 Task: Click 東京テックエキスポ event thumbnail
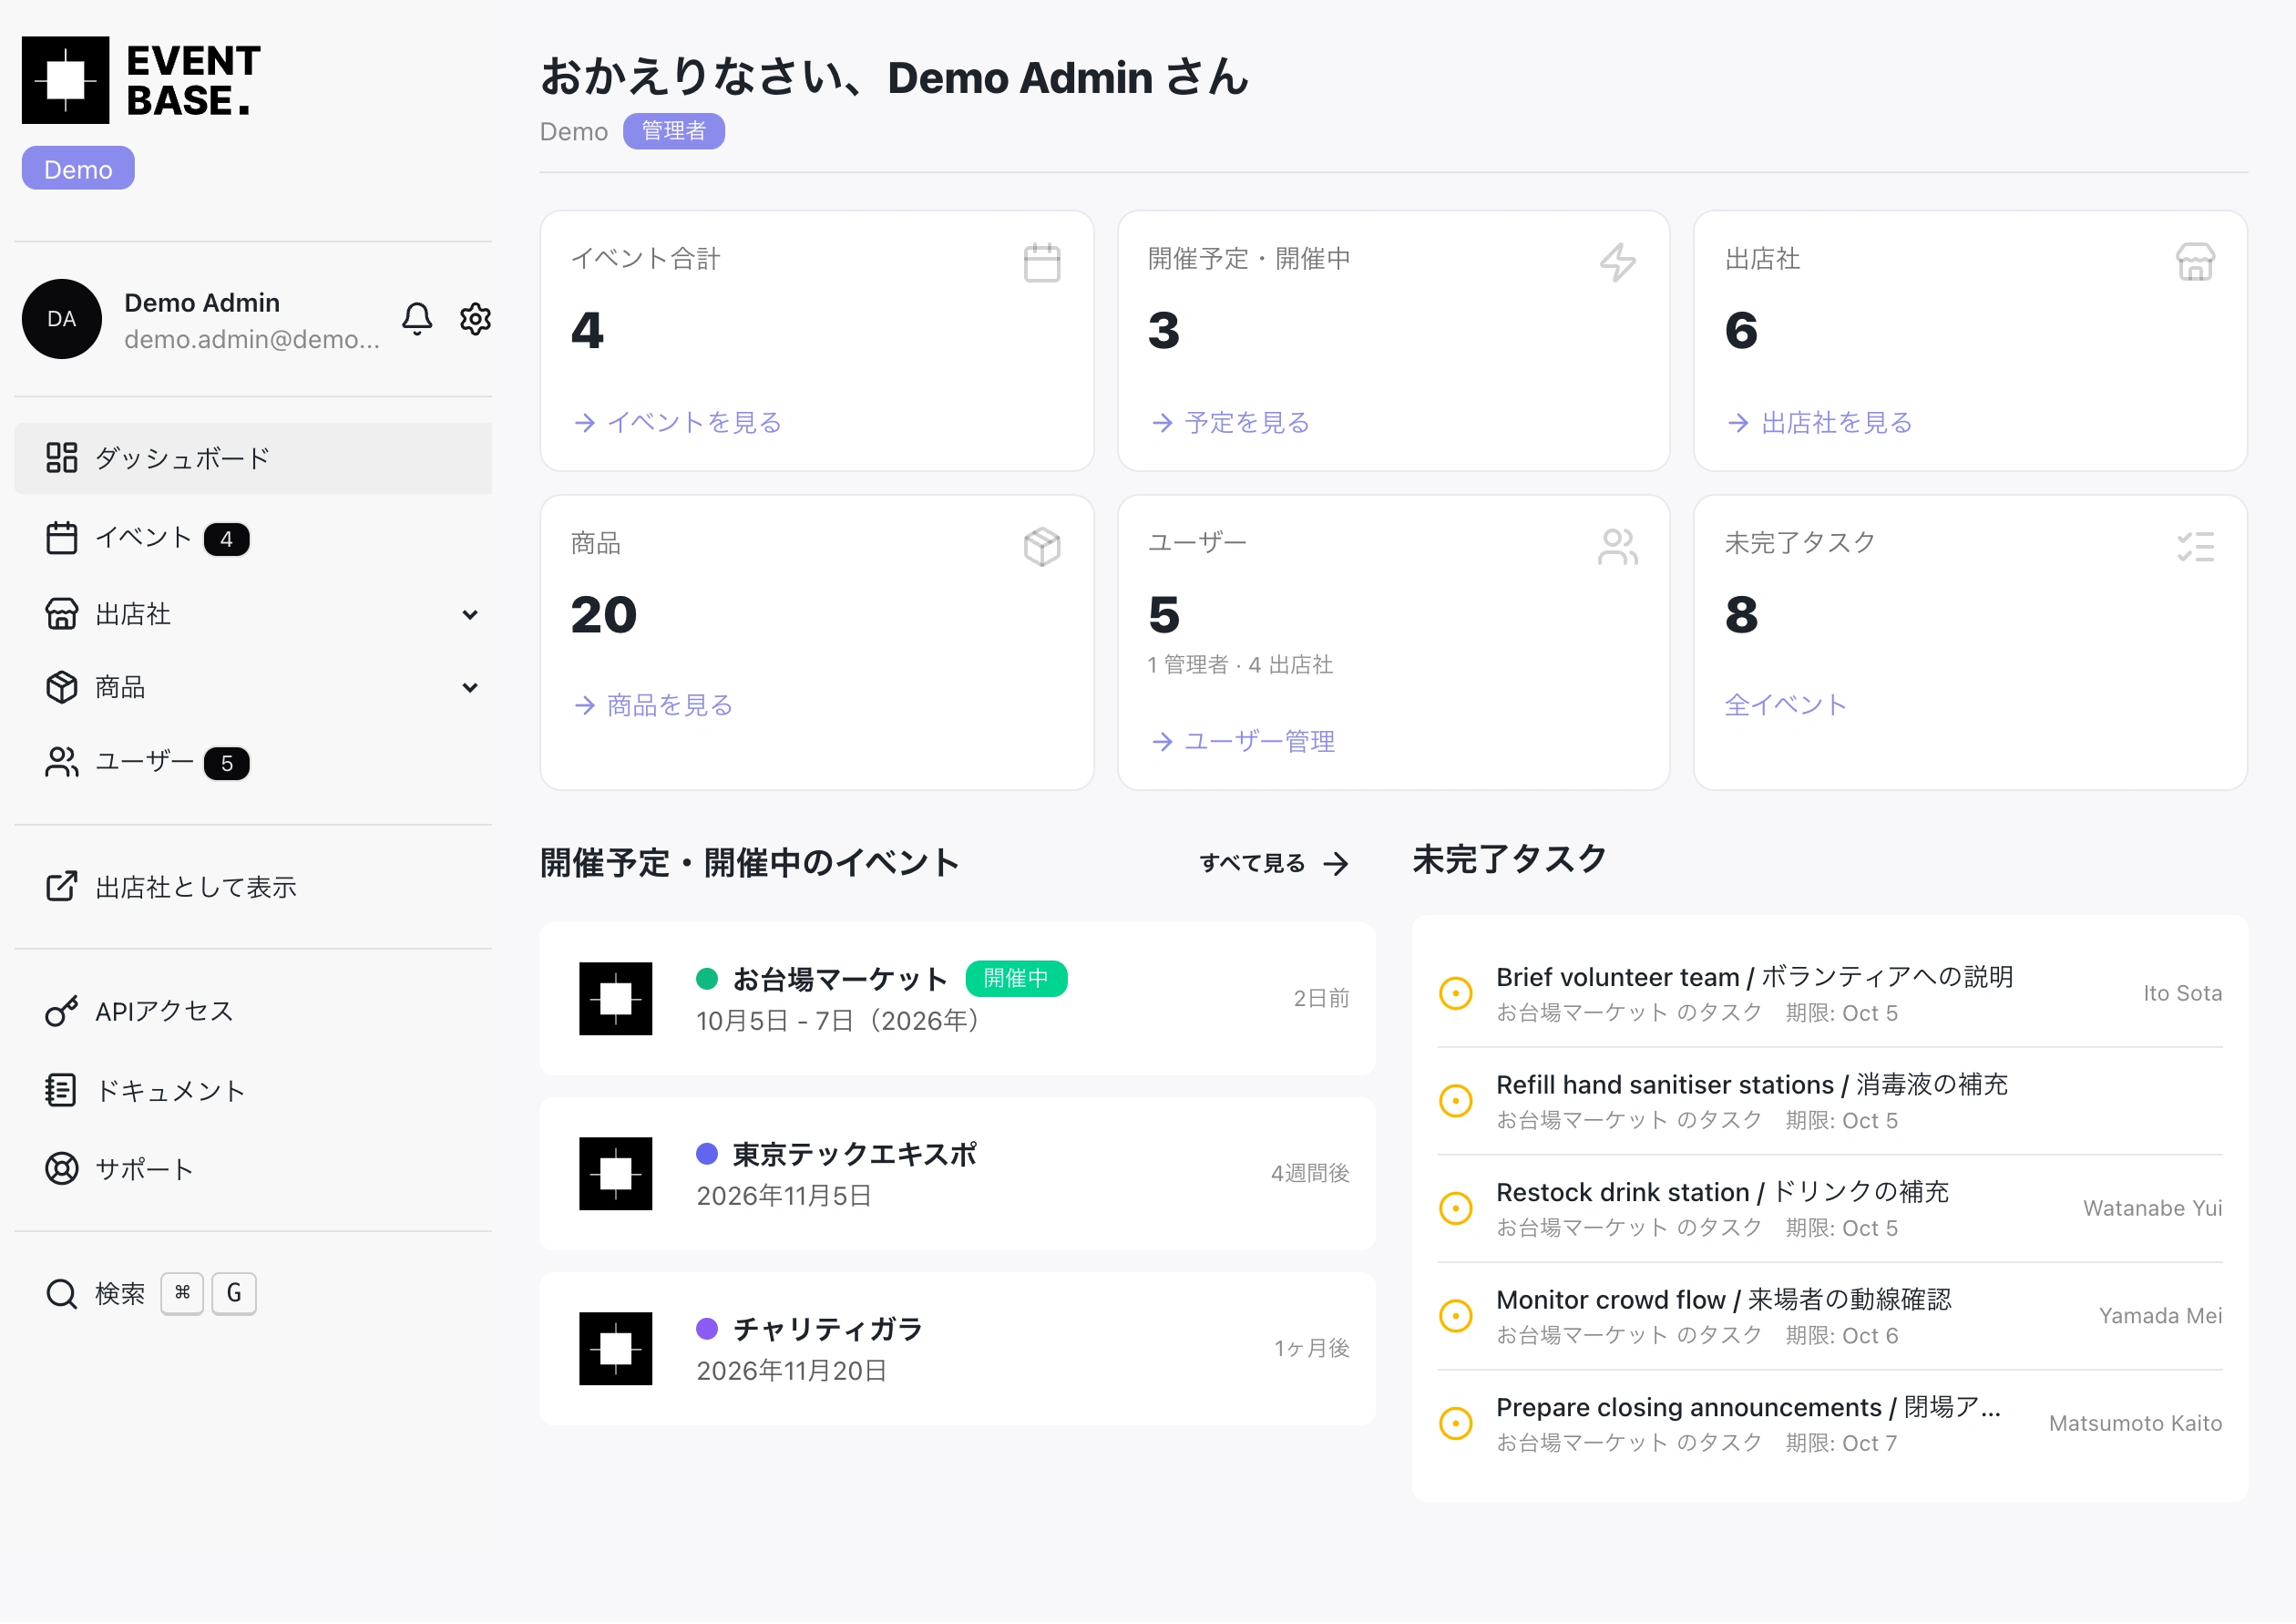(x=616, y=1174)
